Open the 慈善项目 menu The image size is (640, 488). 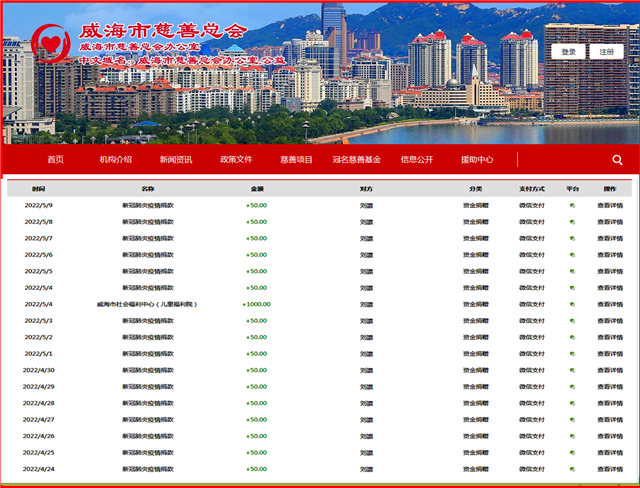[x=296, y=160]
